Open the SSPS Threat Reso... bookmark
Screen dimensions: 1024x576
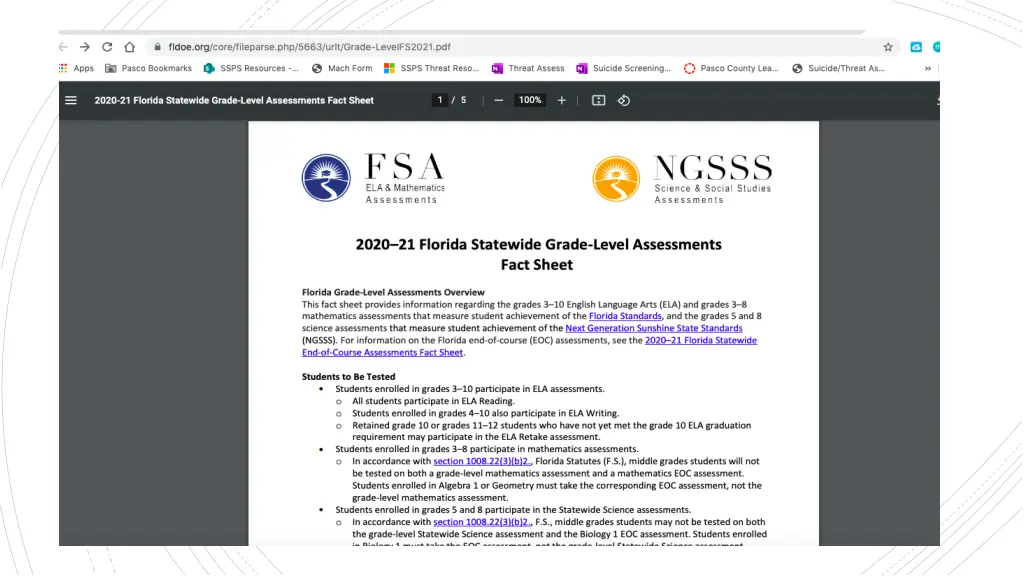(x=432, y=68)
